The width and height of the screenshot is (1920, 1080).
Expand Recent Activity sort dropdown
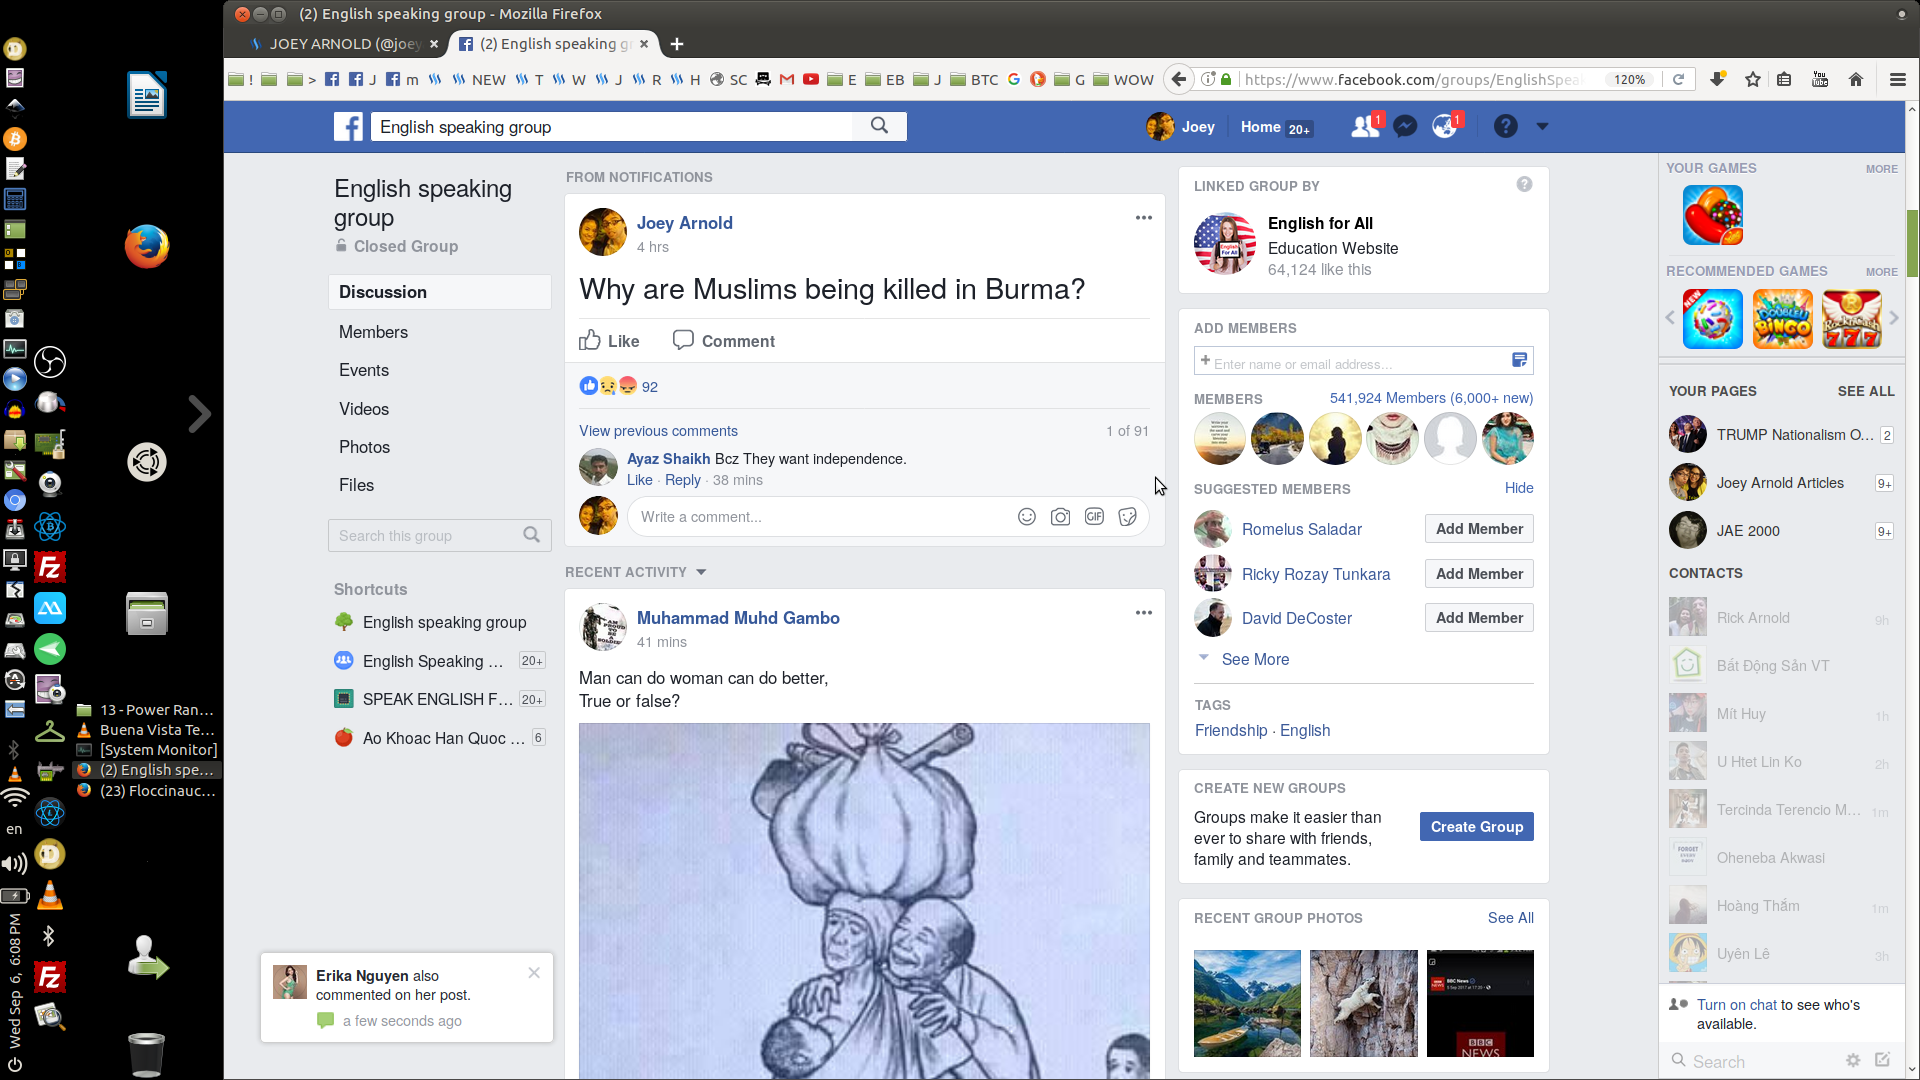[701, 572]
